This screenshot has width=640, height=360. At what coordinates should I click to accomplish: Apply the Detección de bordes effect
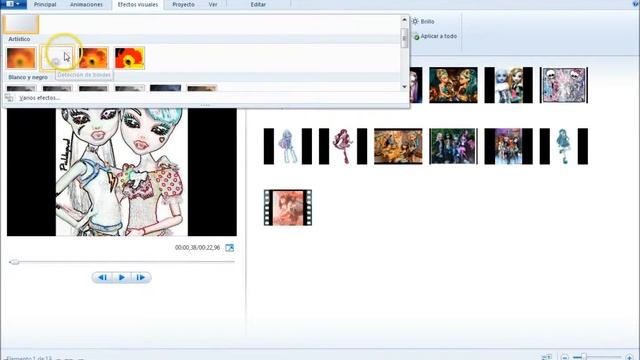tap(57, 58)
